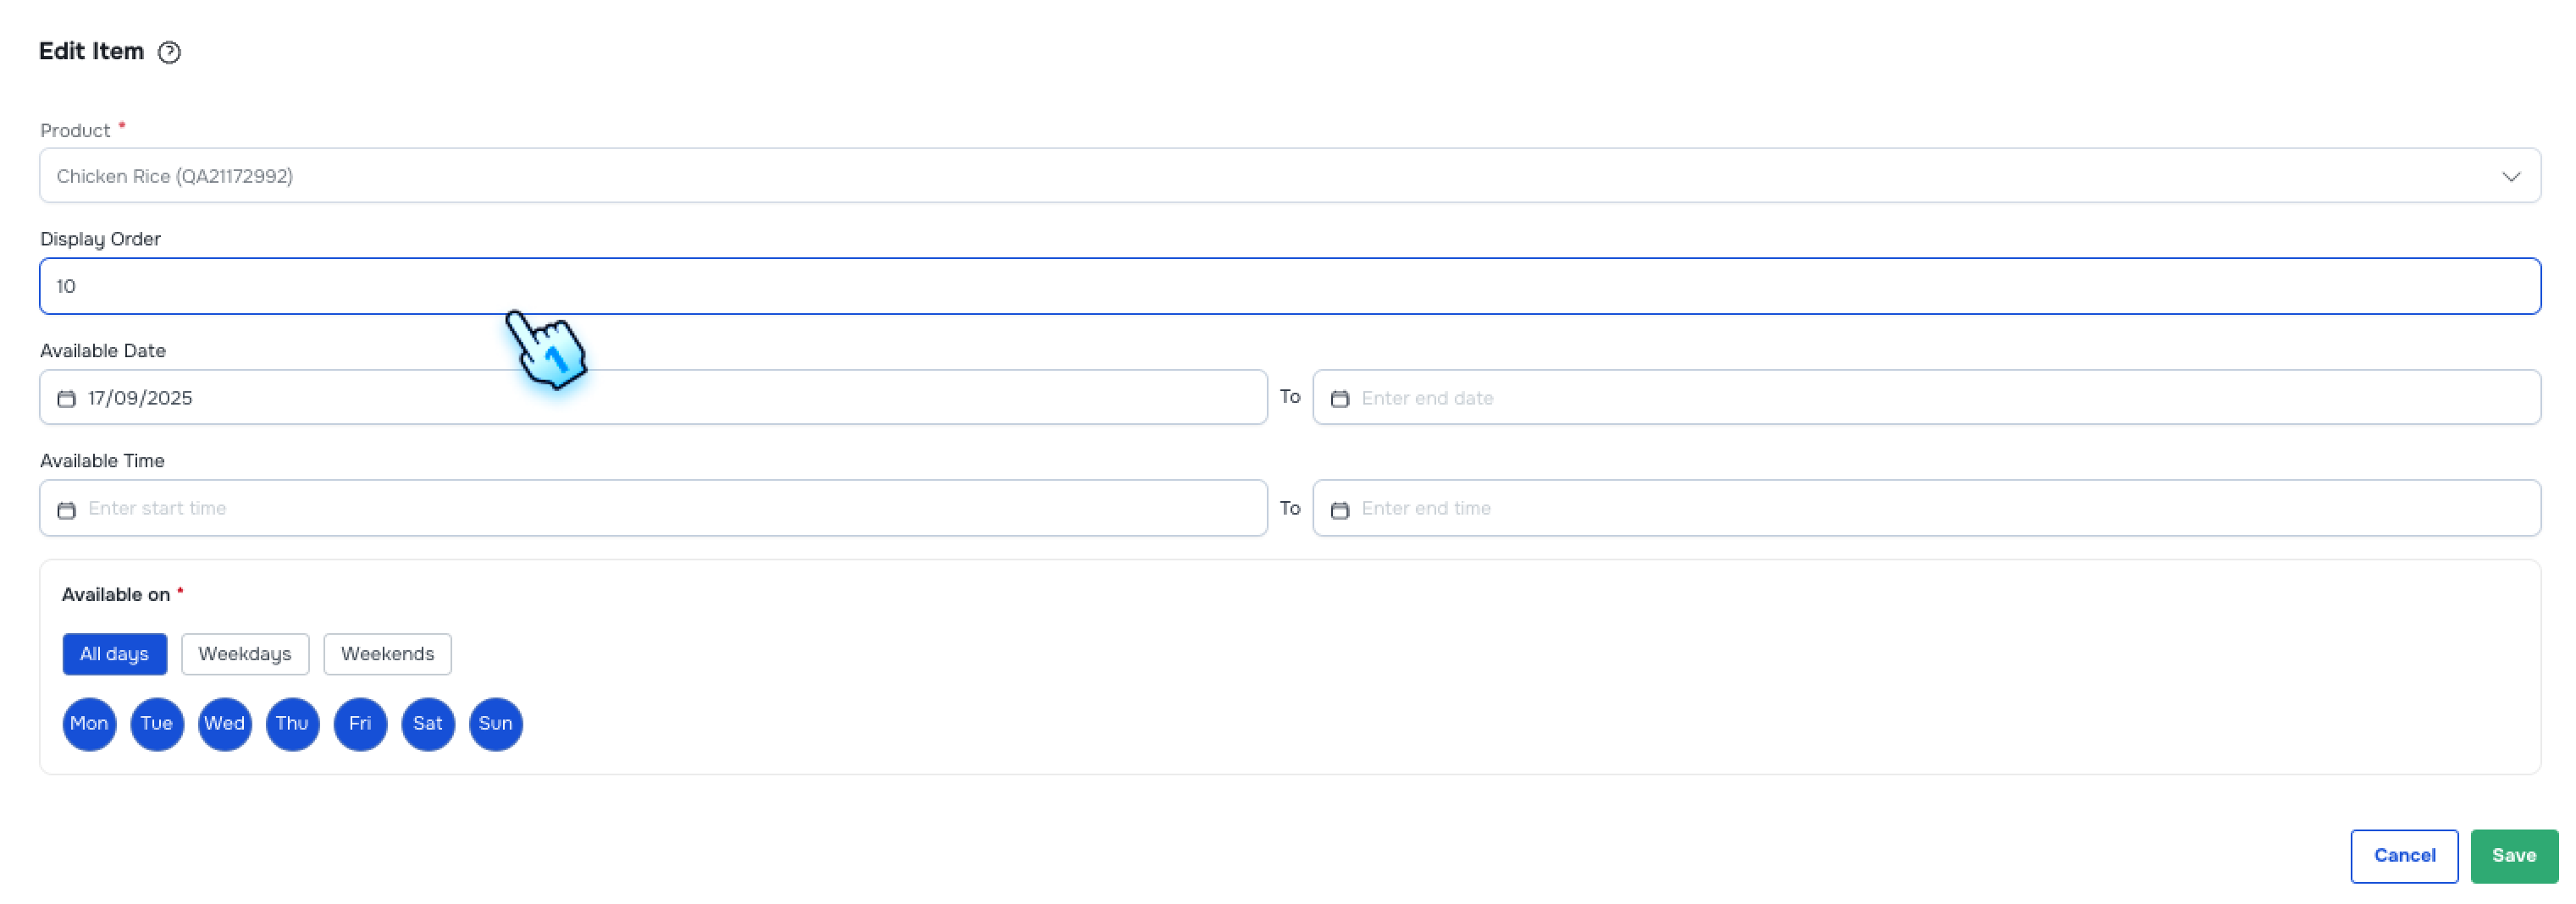Open the calendar icon in start date field
2576x904 pixels.
click(66, 397)
